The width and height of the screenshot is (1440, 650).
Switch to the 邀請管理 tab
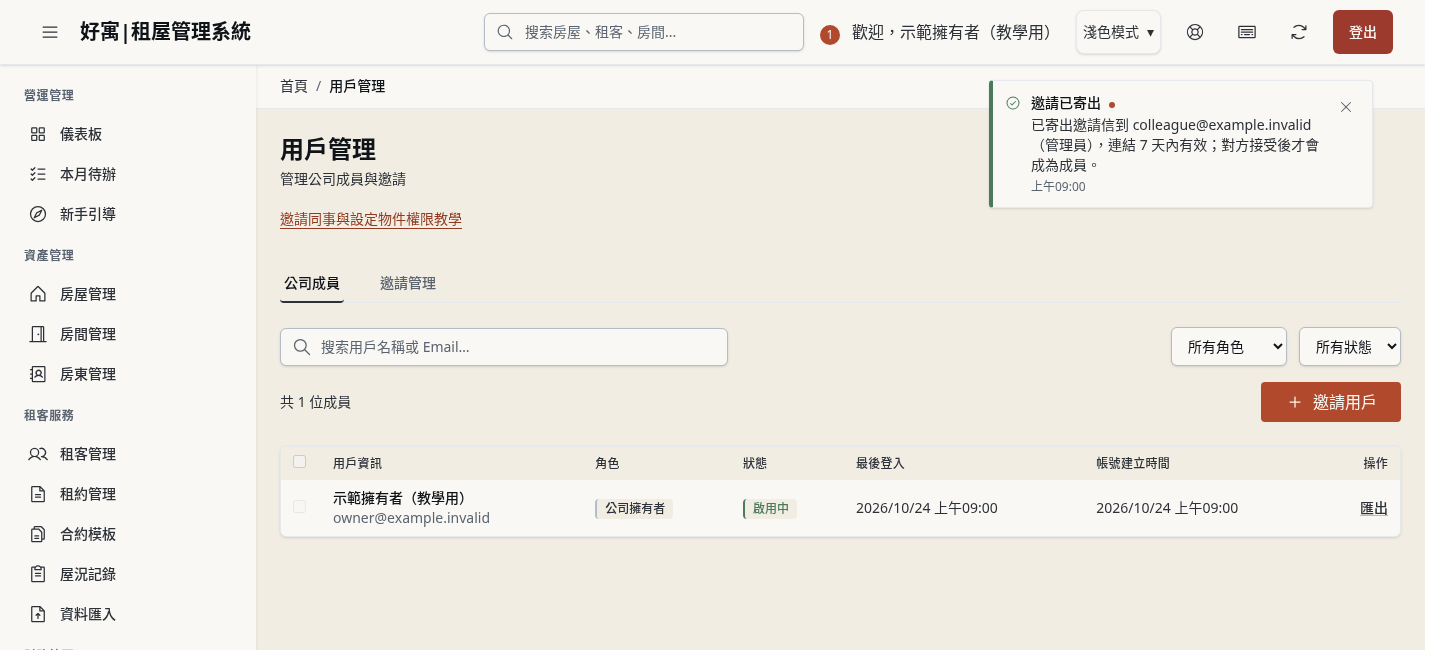pyautogui.click(x=408, y=283)
